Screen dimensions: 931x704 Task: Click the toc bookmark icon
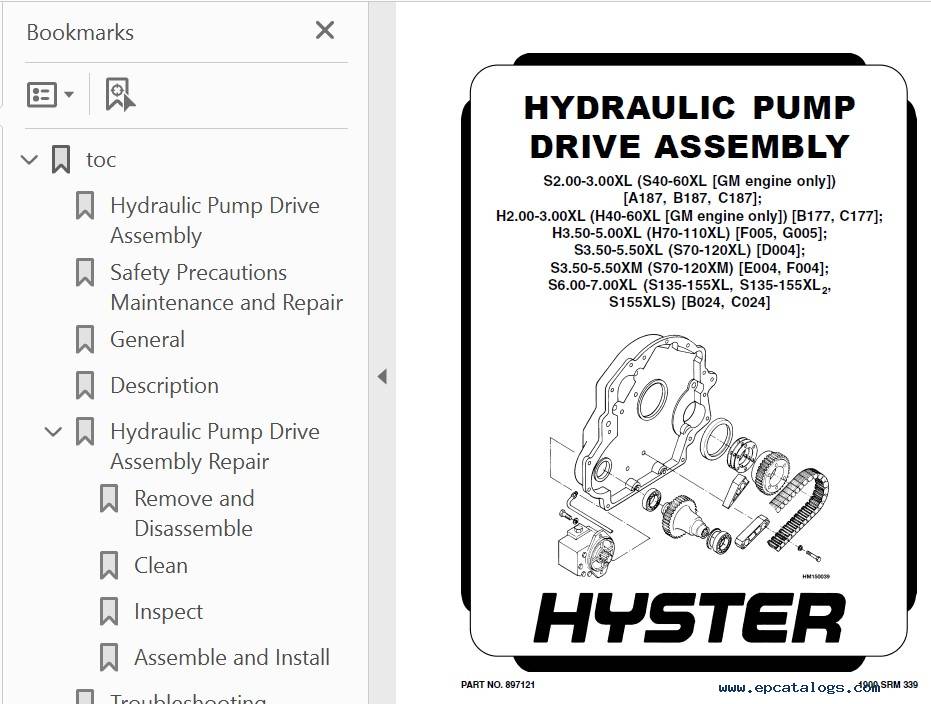tap(61, 160)
